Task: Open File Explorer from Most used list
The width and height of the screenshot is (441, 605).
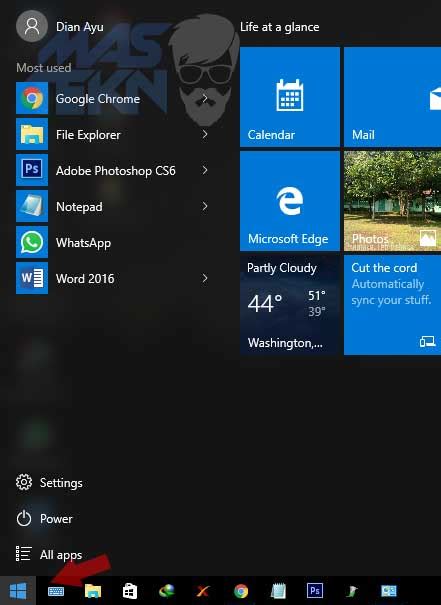Action: point(114,134)
